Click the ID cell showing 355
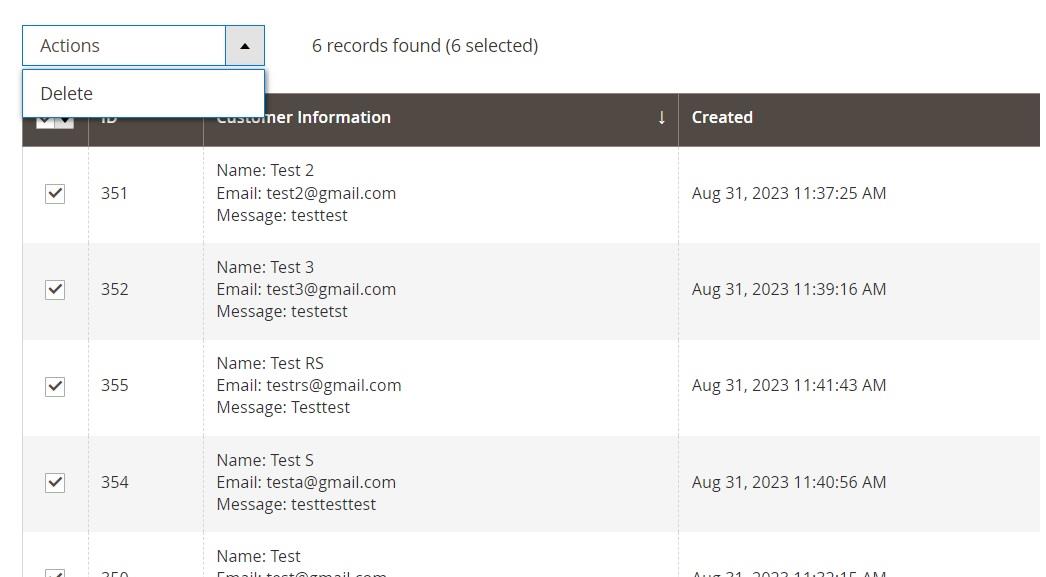This screenshot has width=1046, height=577. (114, 386)
